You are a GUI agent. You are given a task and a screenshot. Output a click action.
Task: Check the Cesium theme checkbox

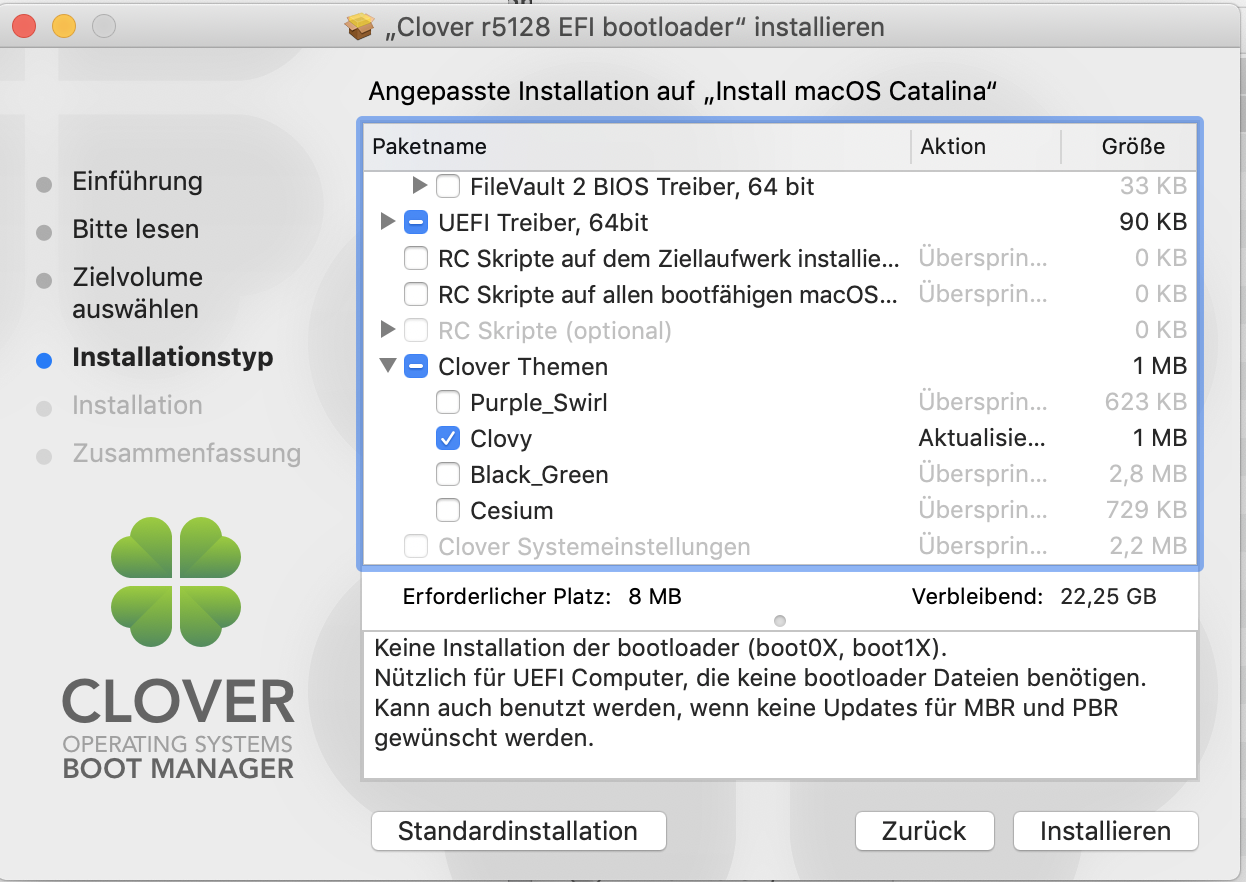tap(448, 511)
